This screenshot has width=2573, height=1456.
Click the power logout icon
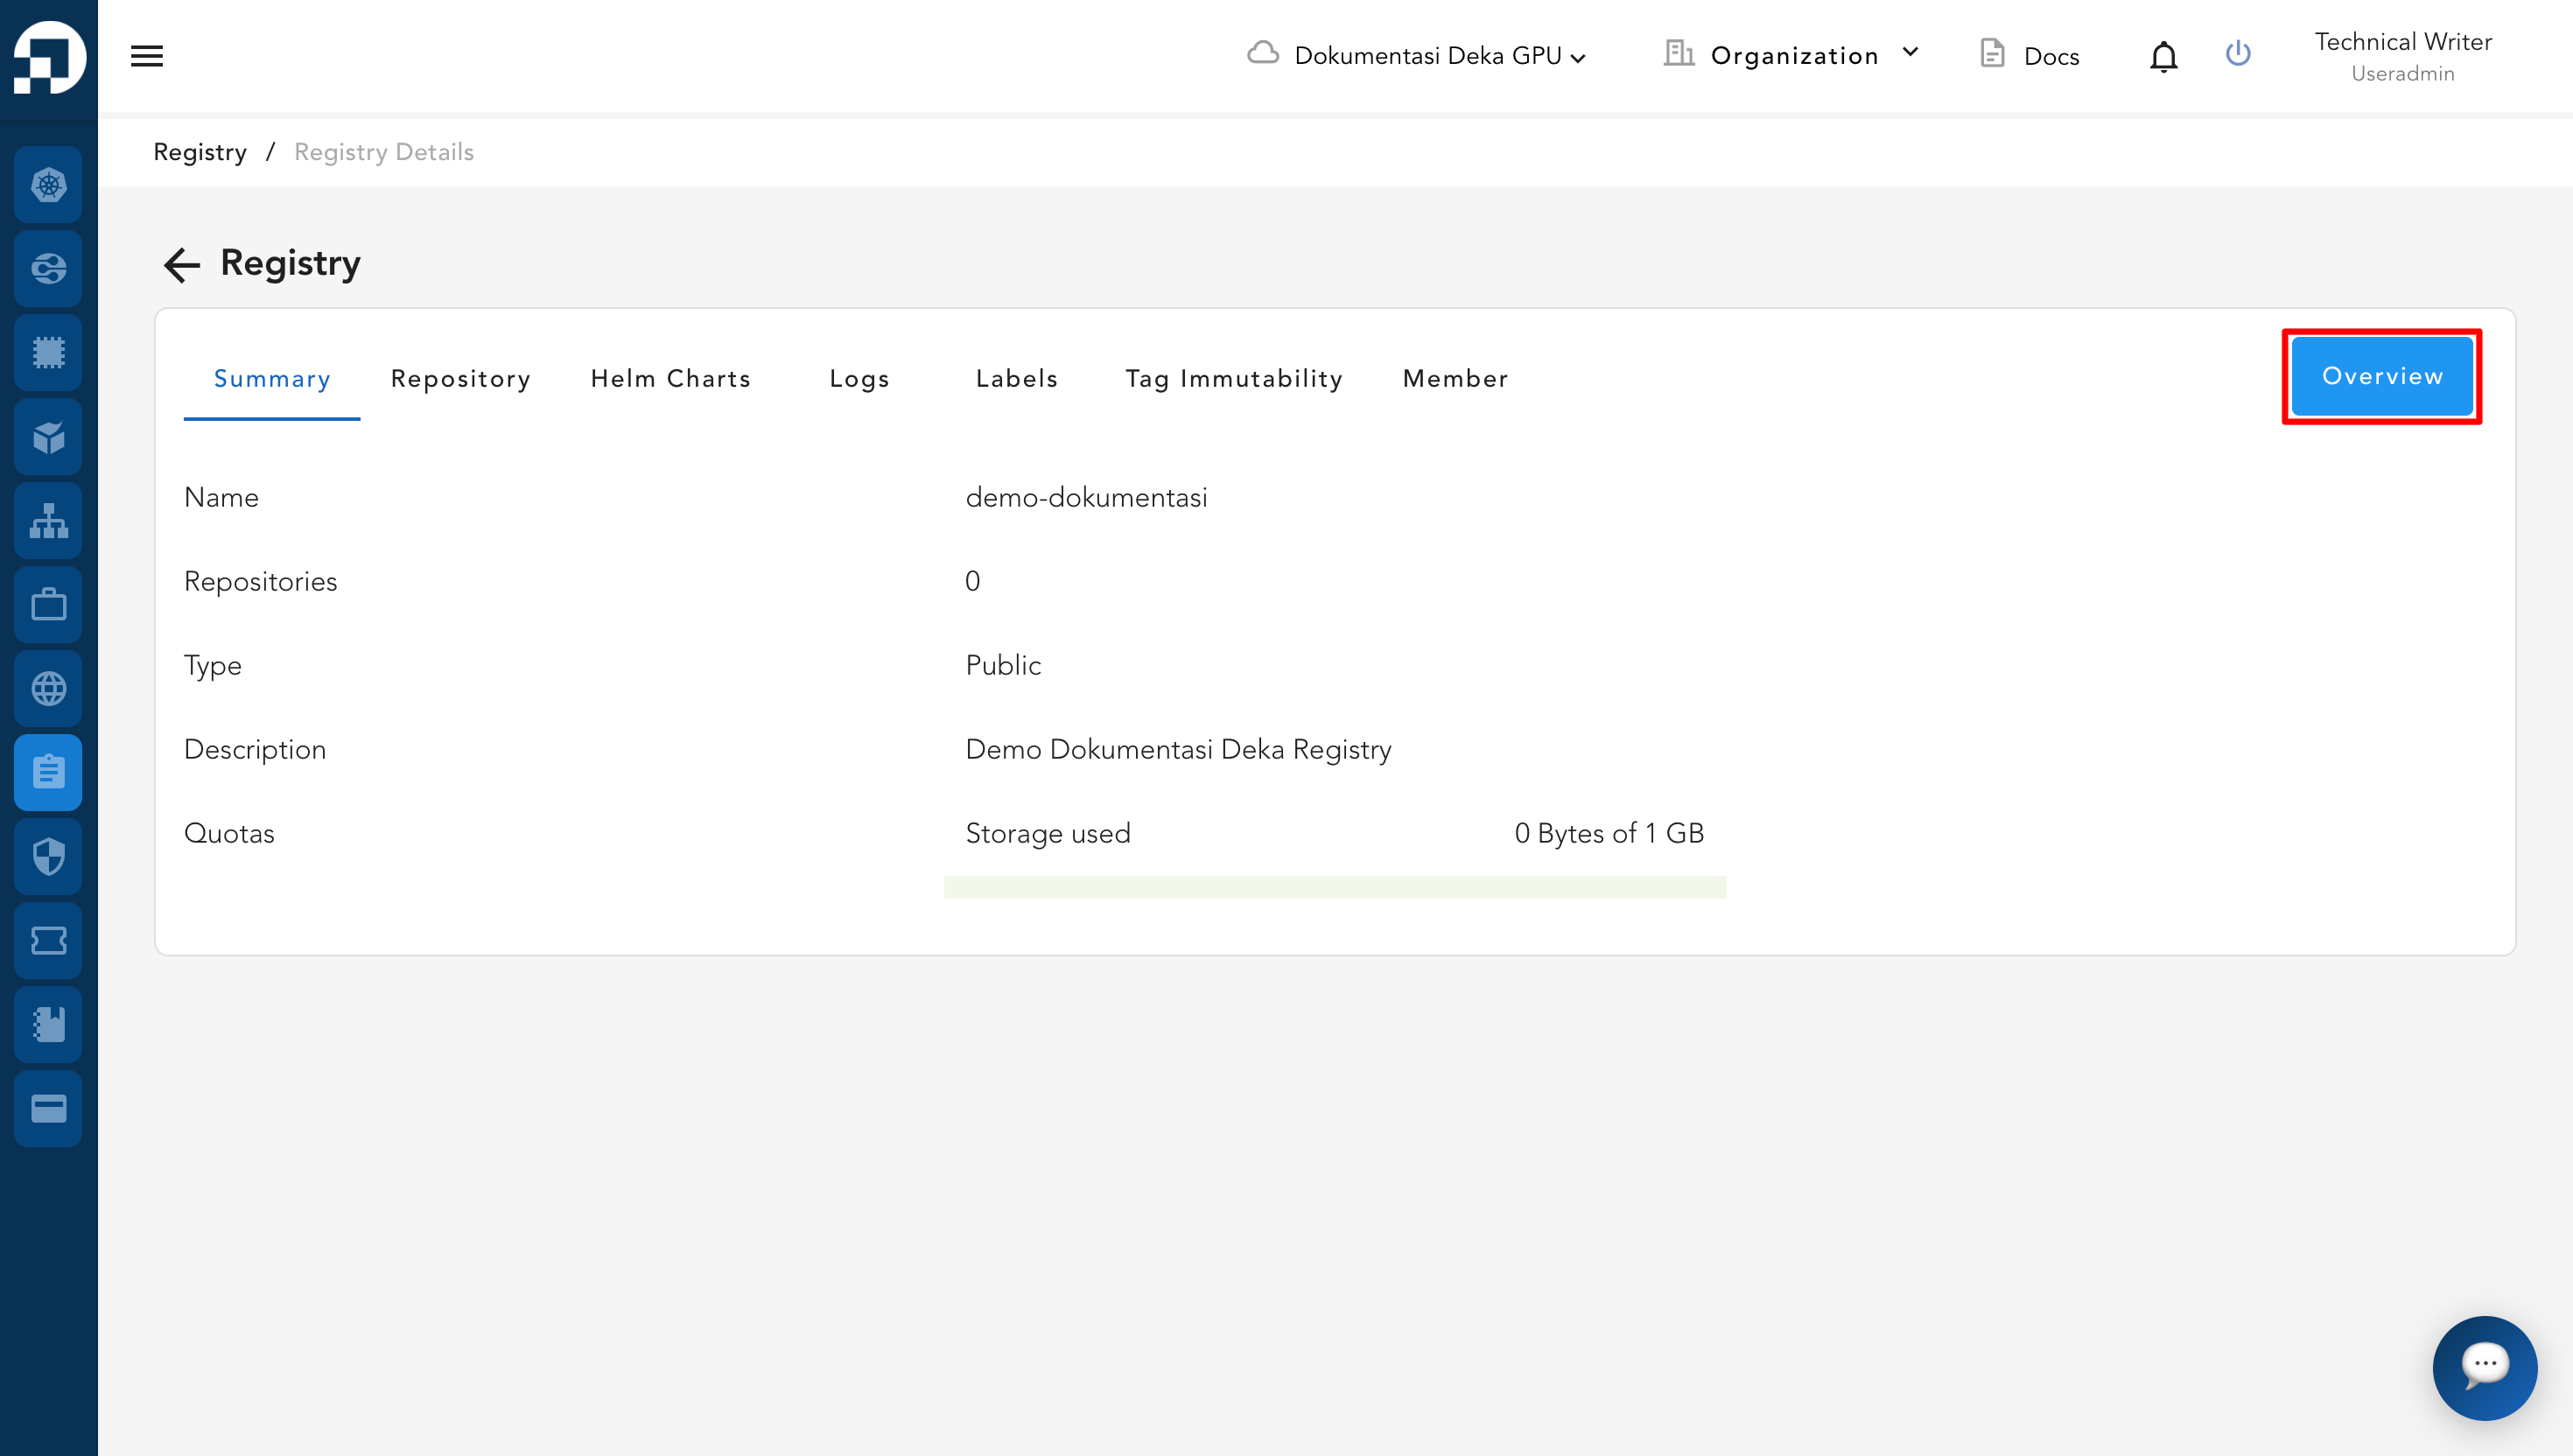(x=2238, y=54)
